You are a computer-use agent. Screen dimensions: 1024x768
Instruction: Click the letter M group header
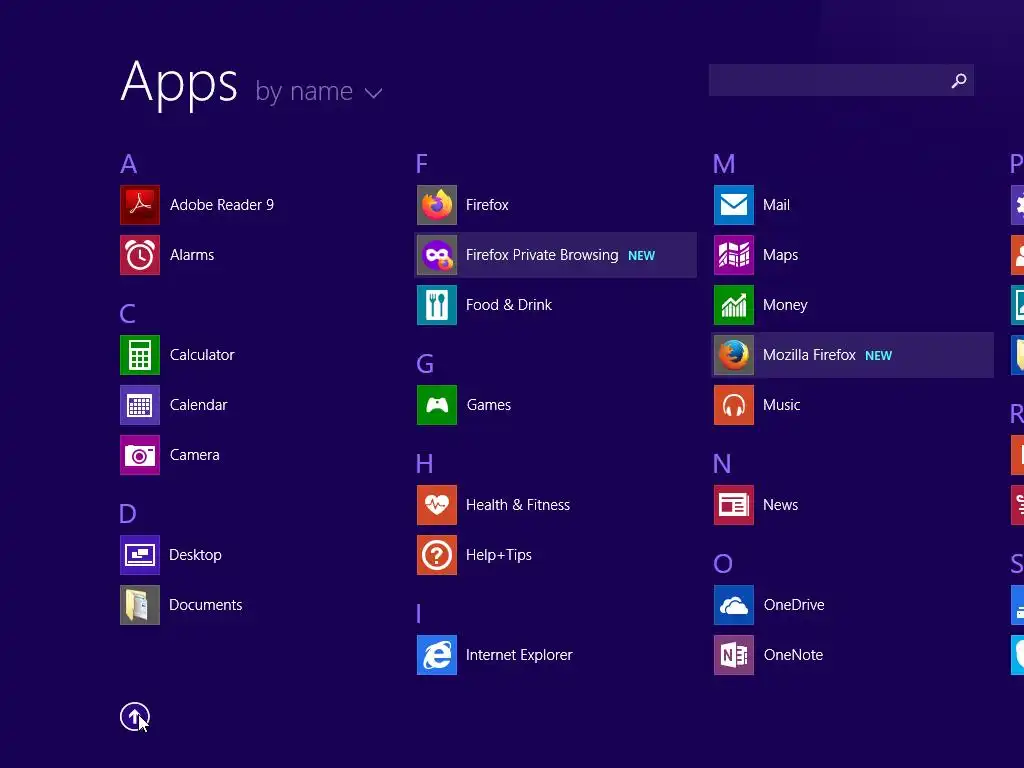(x=724, y=164)
